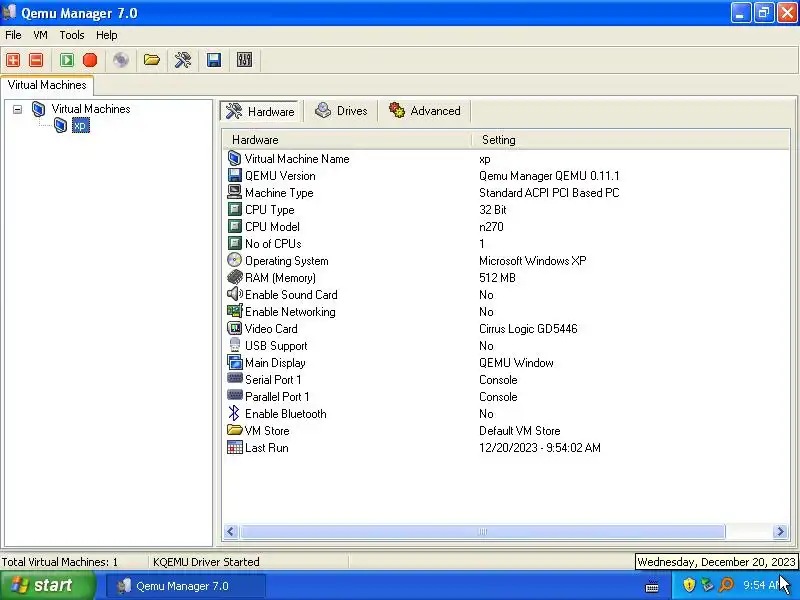The width and height of the screenshot is (800, 600).
Task: Click the Operating System CD icon
Action: pos(234,260)
